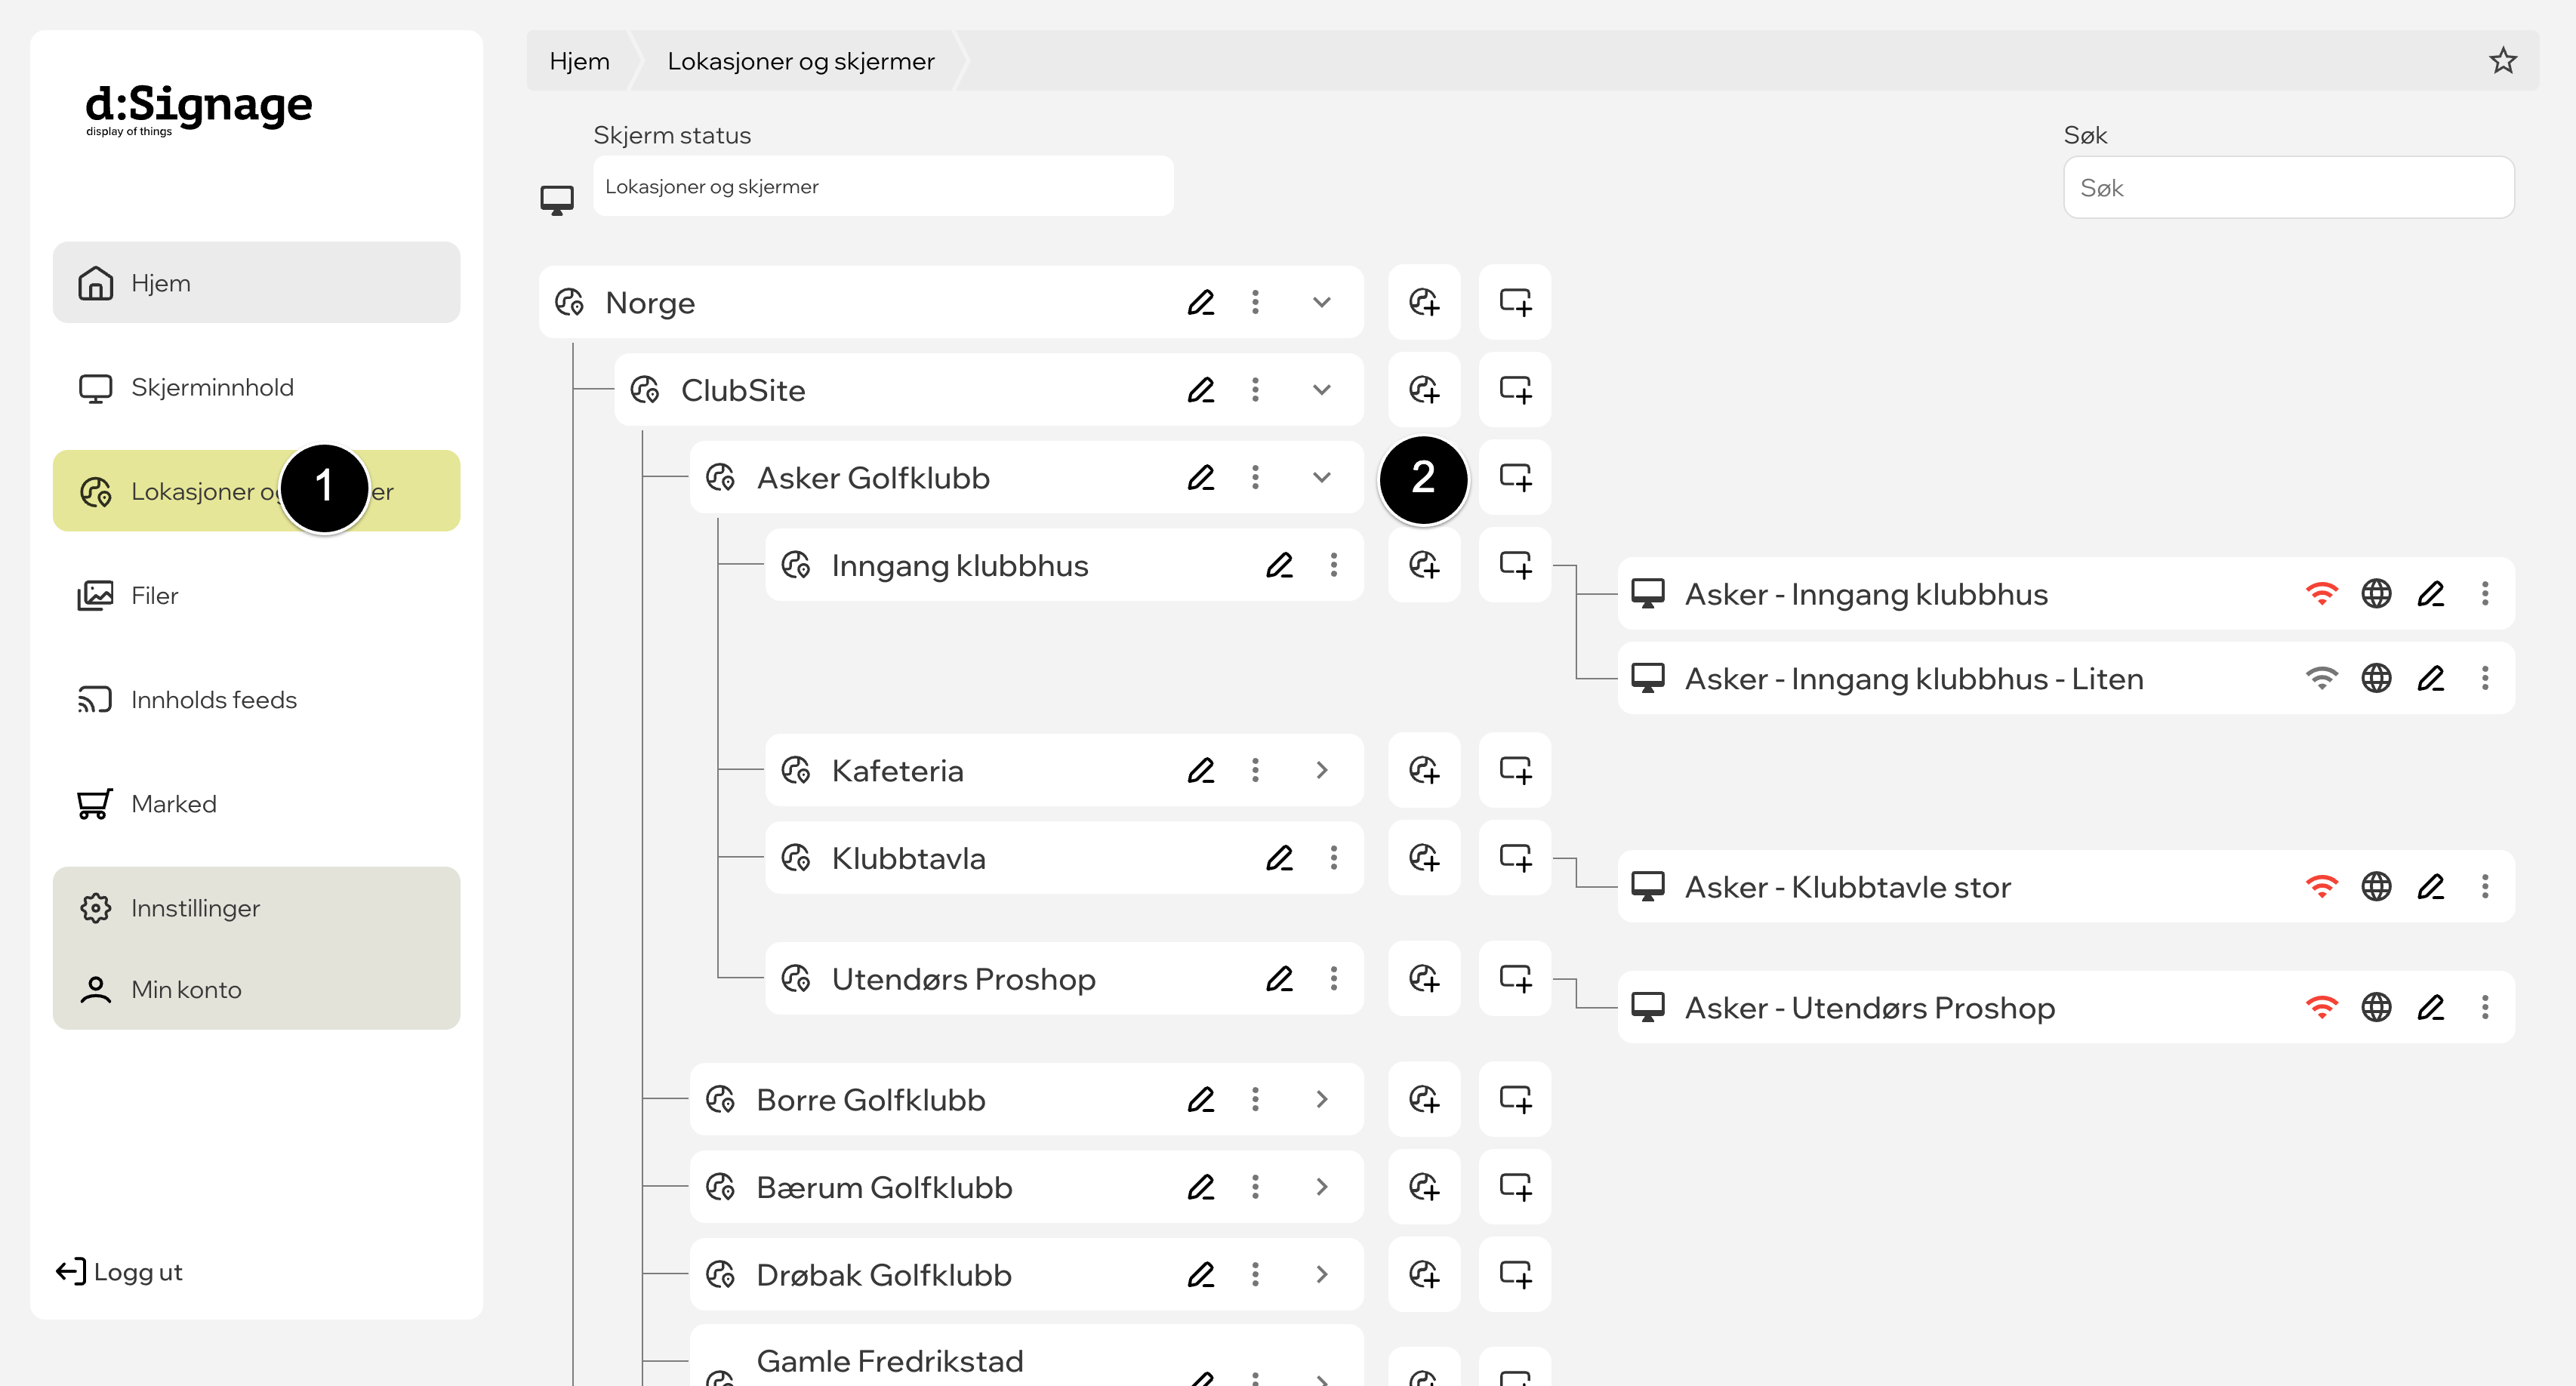Add sub-location under ClubSite
The height and width of the screenshot is (1386, 2576).
tap(1423, 390)
